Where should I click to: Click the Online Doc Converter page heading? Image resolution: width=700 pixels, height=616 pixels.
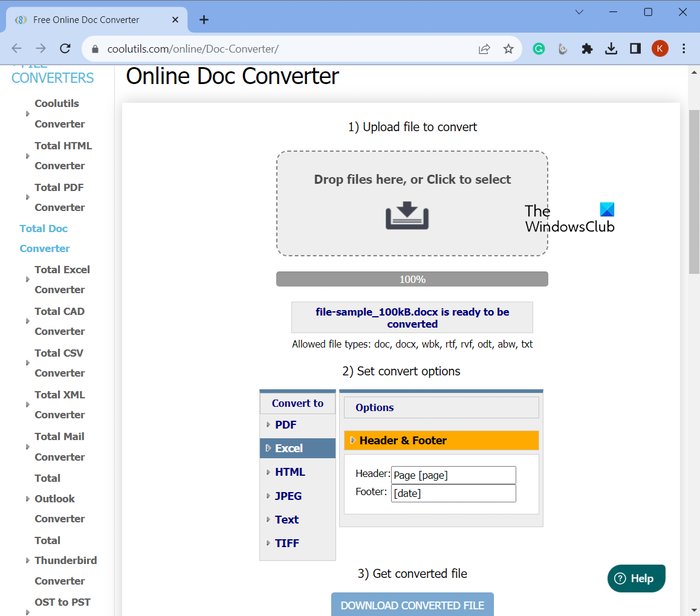click(232, 76)
